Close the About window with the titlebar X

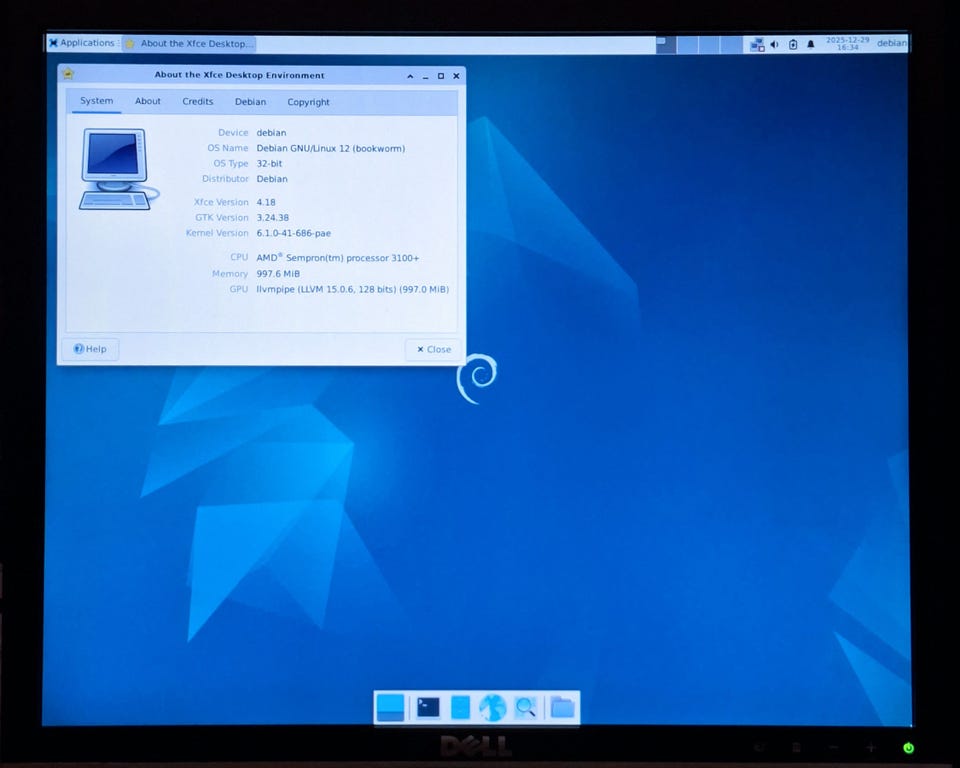pos(456,76)
